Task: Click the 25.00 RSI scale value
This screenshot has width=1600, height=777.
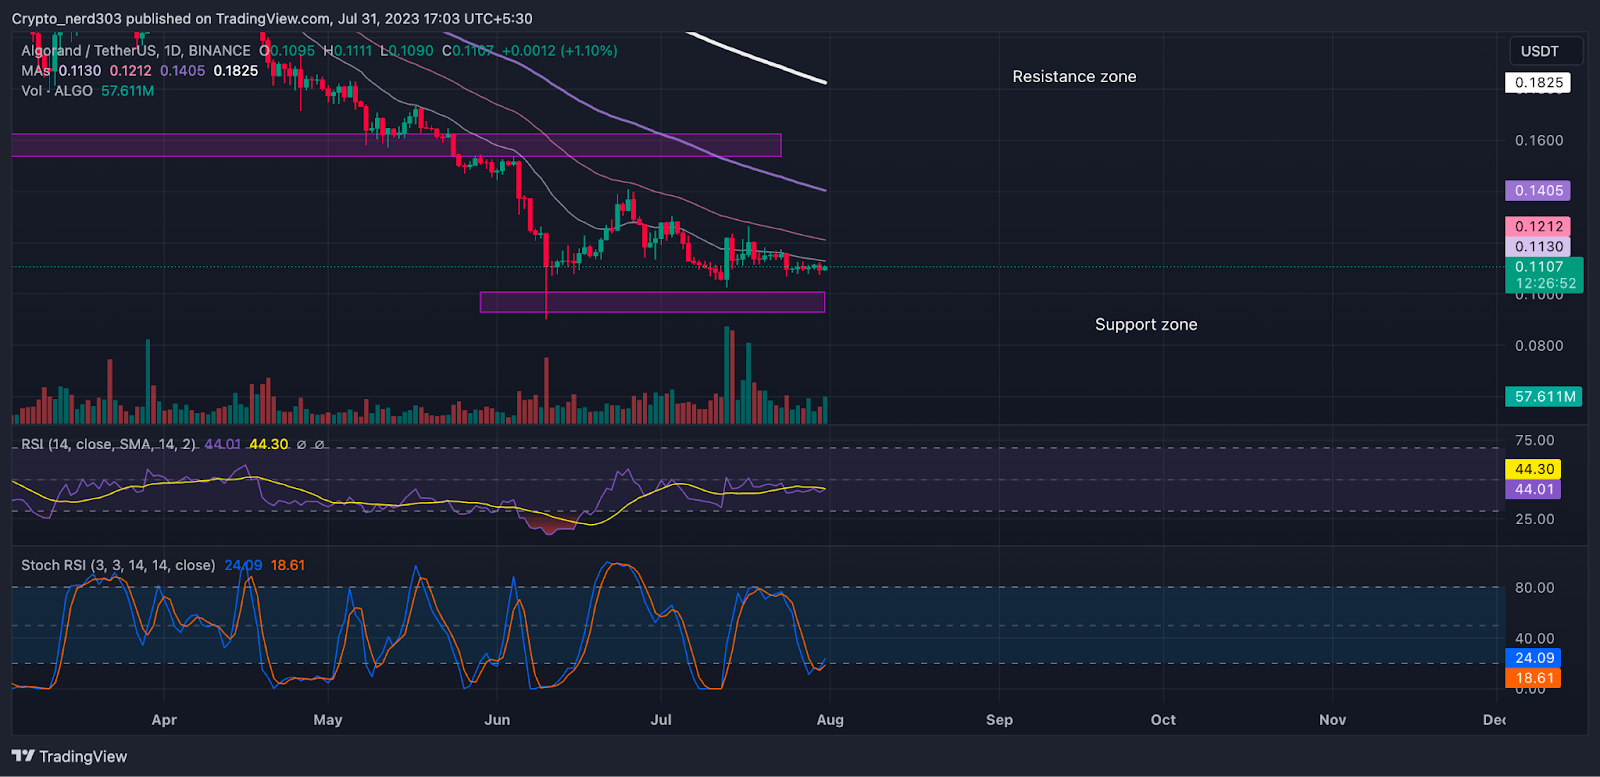Action: 1535,519
